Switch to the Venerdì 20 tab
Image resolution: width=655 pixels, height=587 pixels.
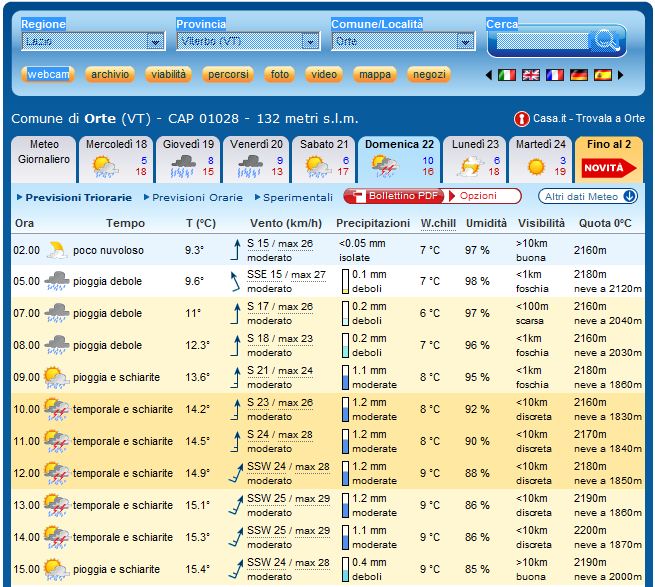point(256,159)
